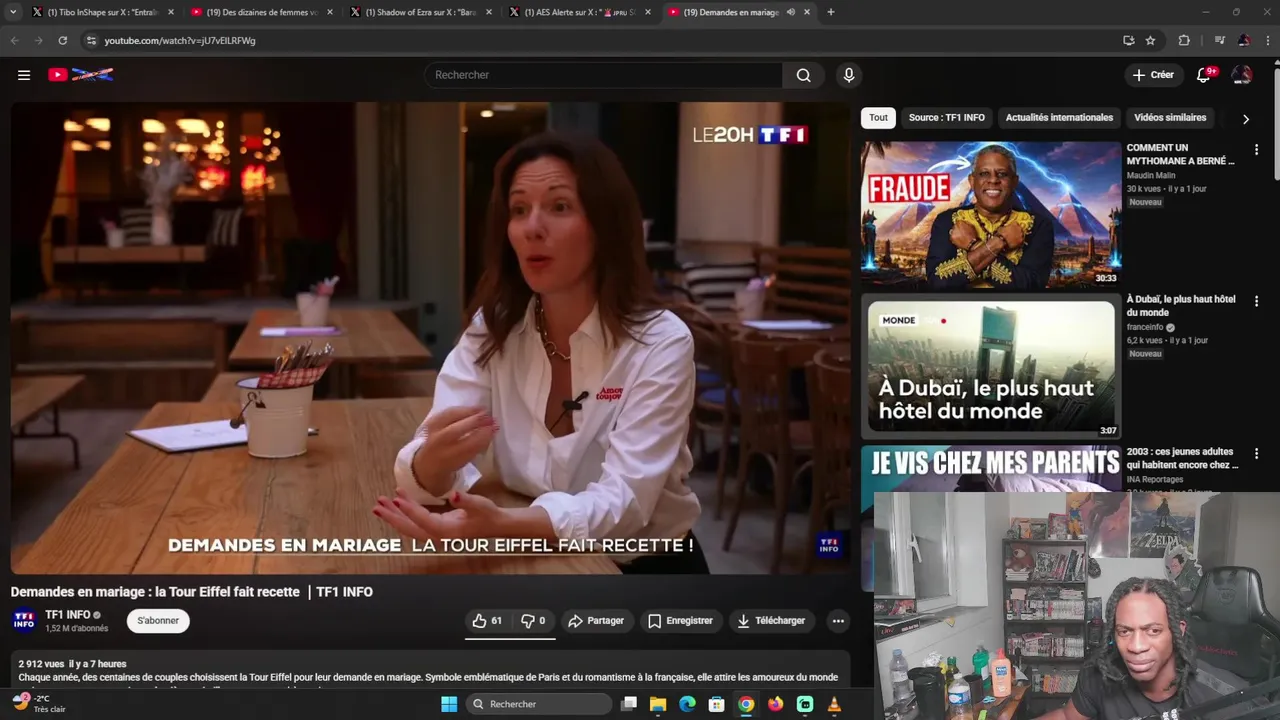Go to YouTube home via logo
The image size is (1280, 720).
pos(81,75)
